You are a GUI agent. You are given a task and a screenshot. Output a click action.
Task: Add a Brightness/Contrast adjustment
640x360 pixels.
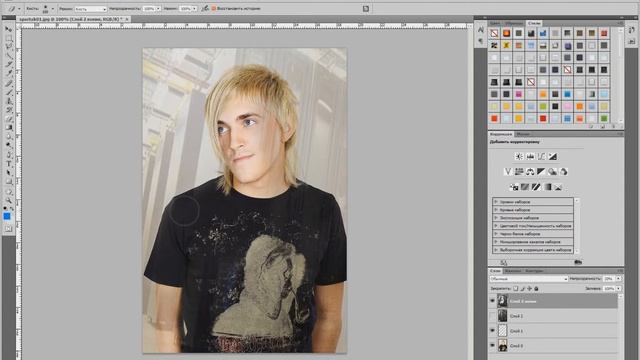519,156
